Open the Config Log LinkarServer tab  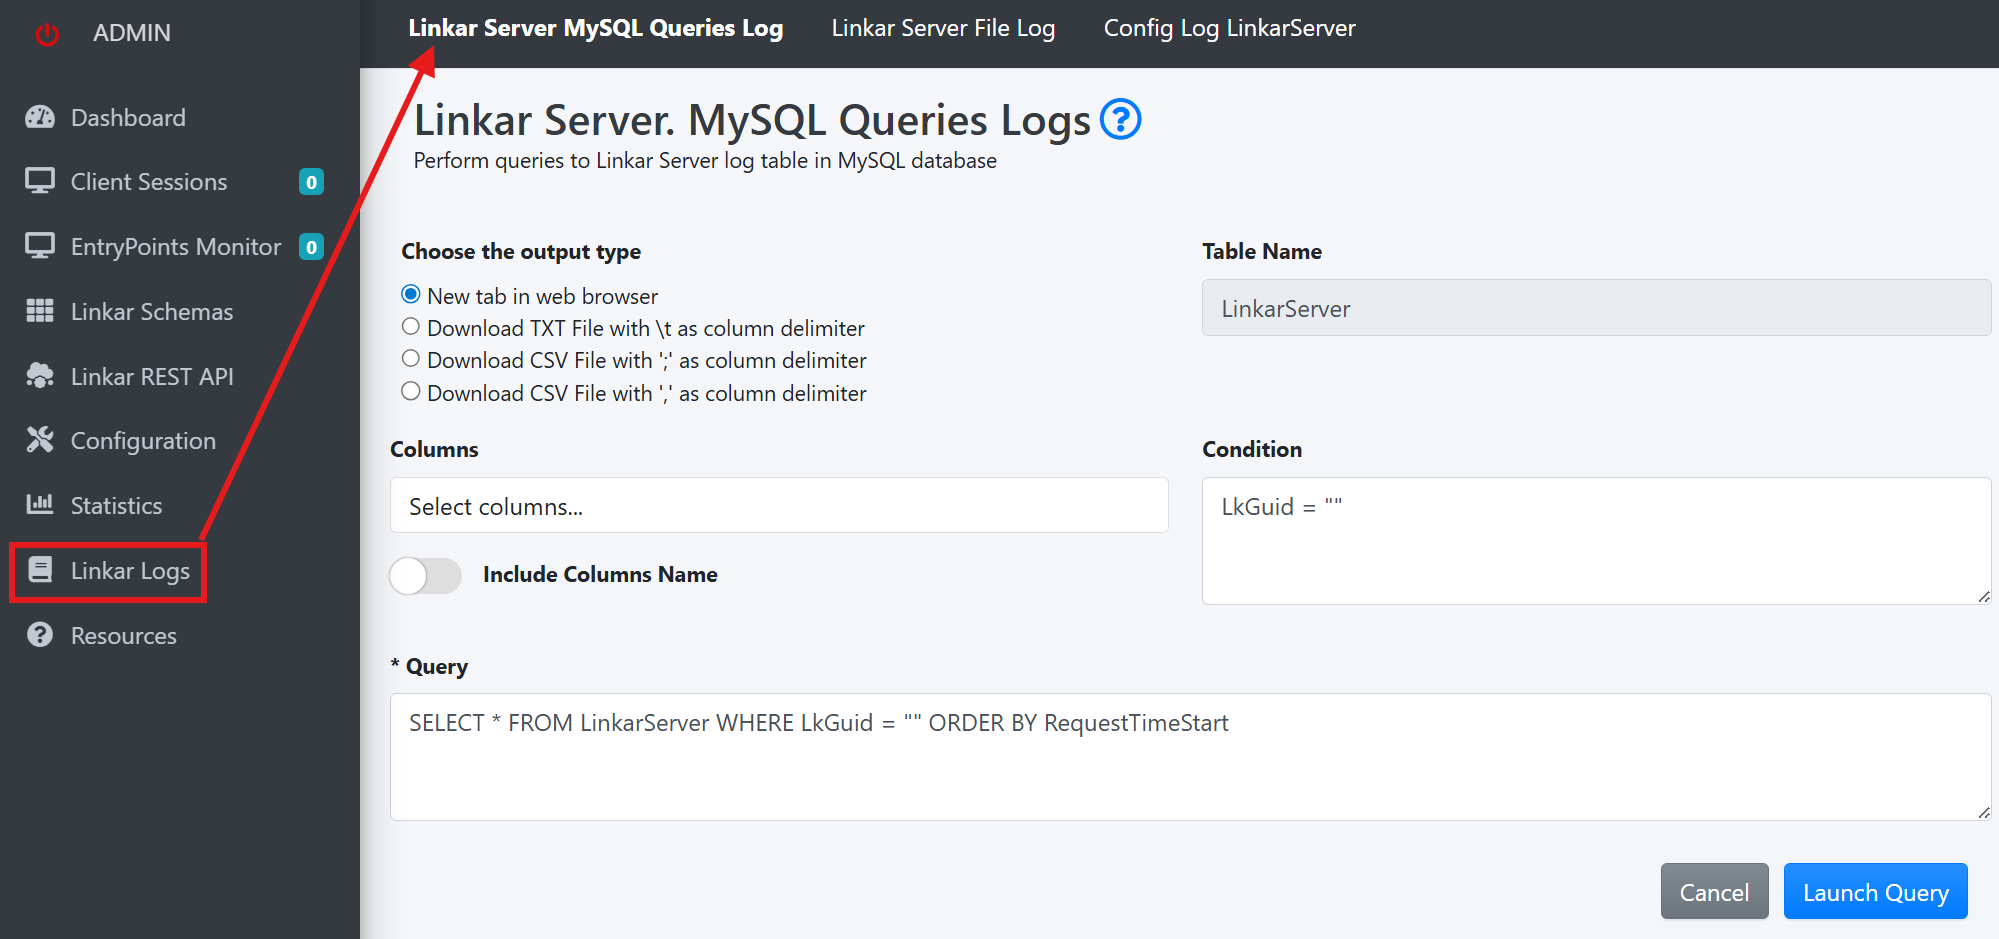1229,29
